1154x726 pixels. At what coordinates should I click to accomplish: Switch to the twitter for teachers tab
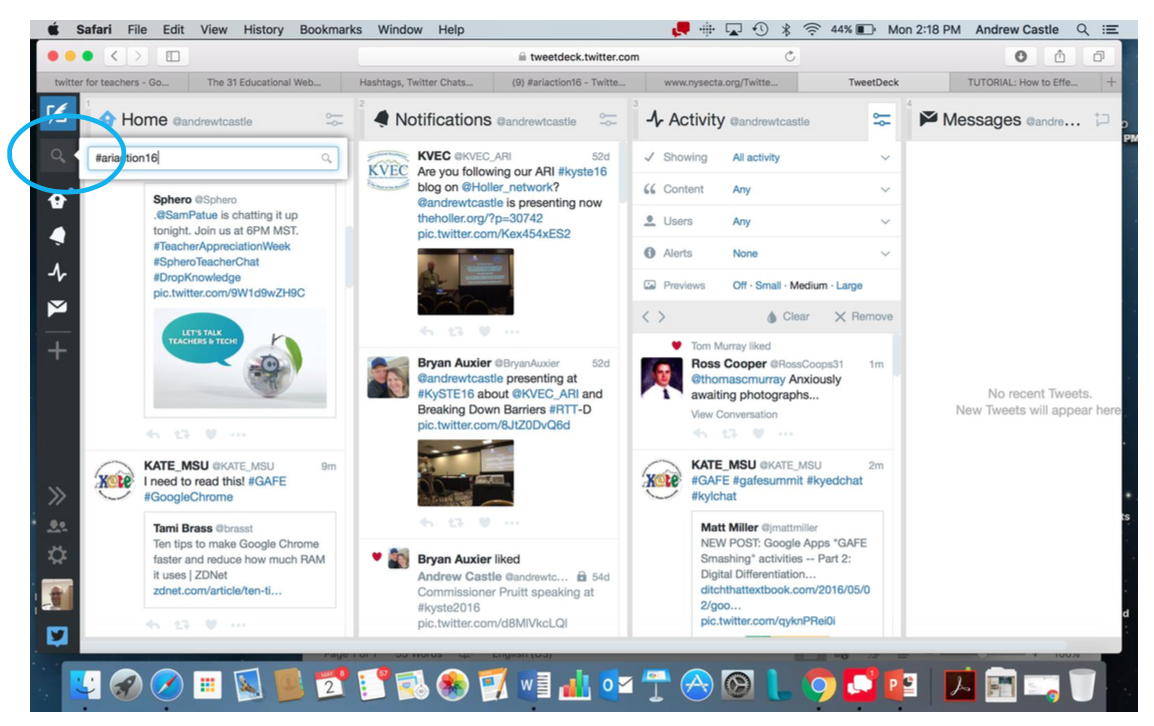(112, 82)
